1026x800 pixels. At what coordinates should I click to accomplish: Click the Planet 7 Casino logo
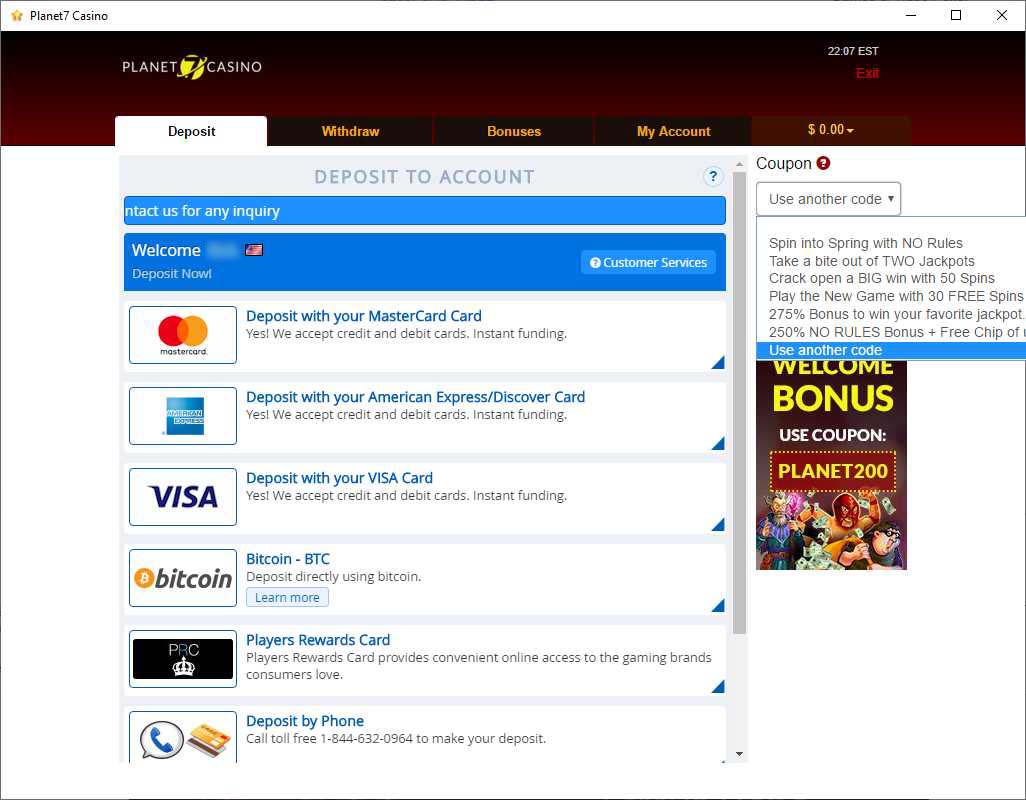pos(192,67)
